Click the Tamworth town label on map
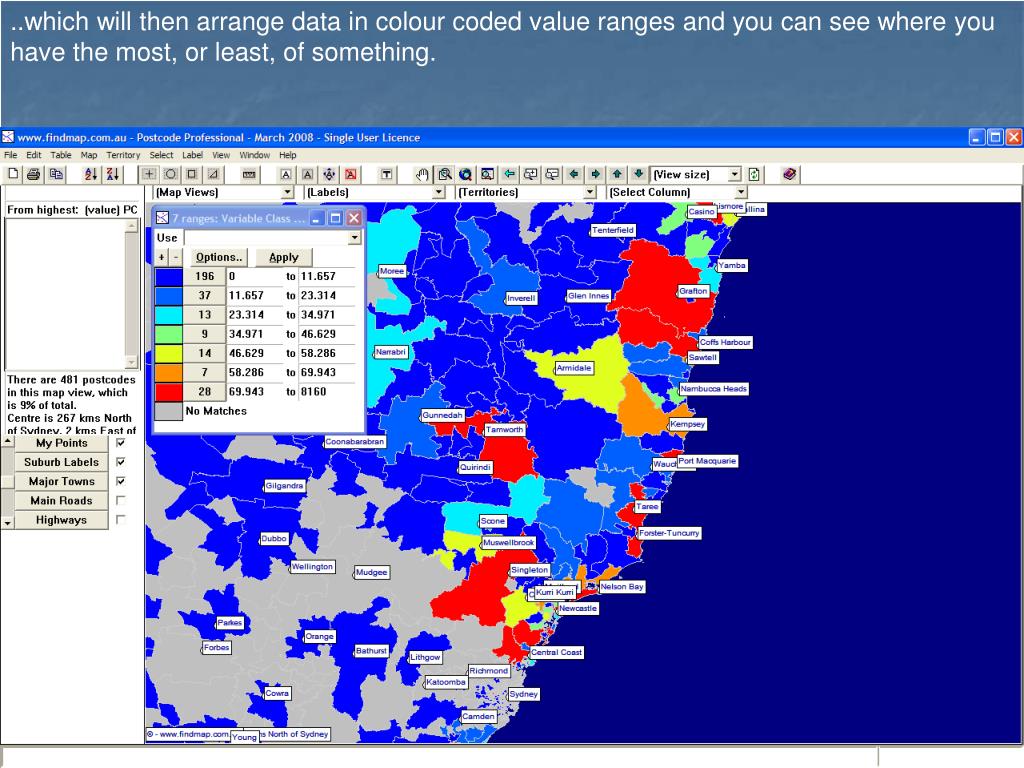 504,429
